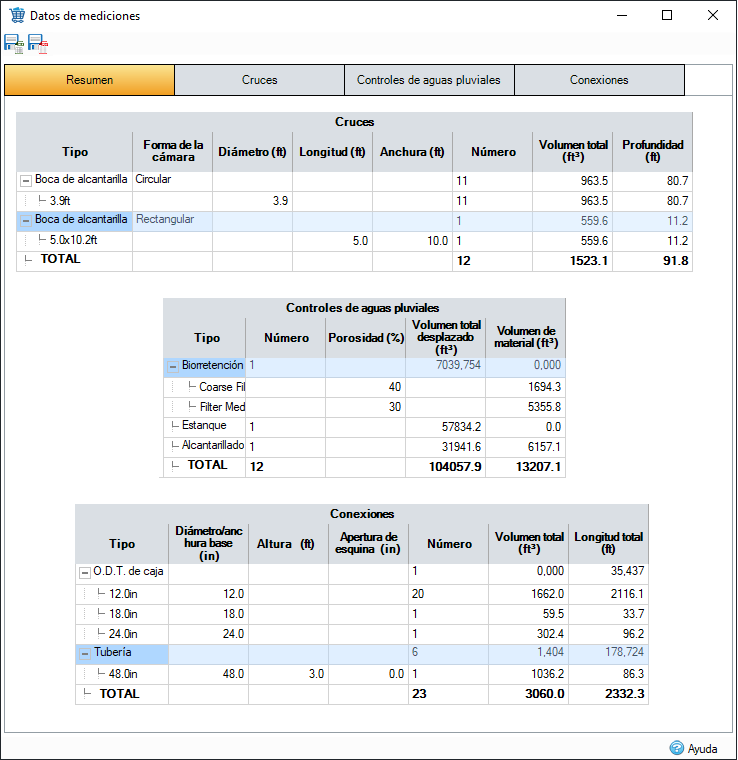
Task: Click the material volume 1694.3
Action: 526,387
